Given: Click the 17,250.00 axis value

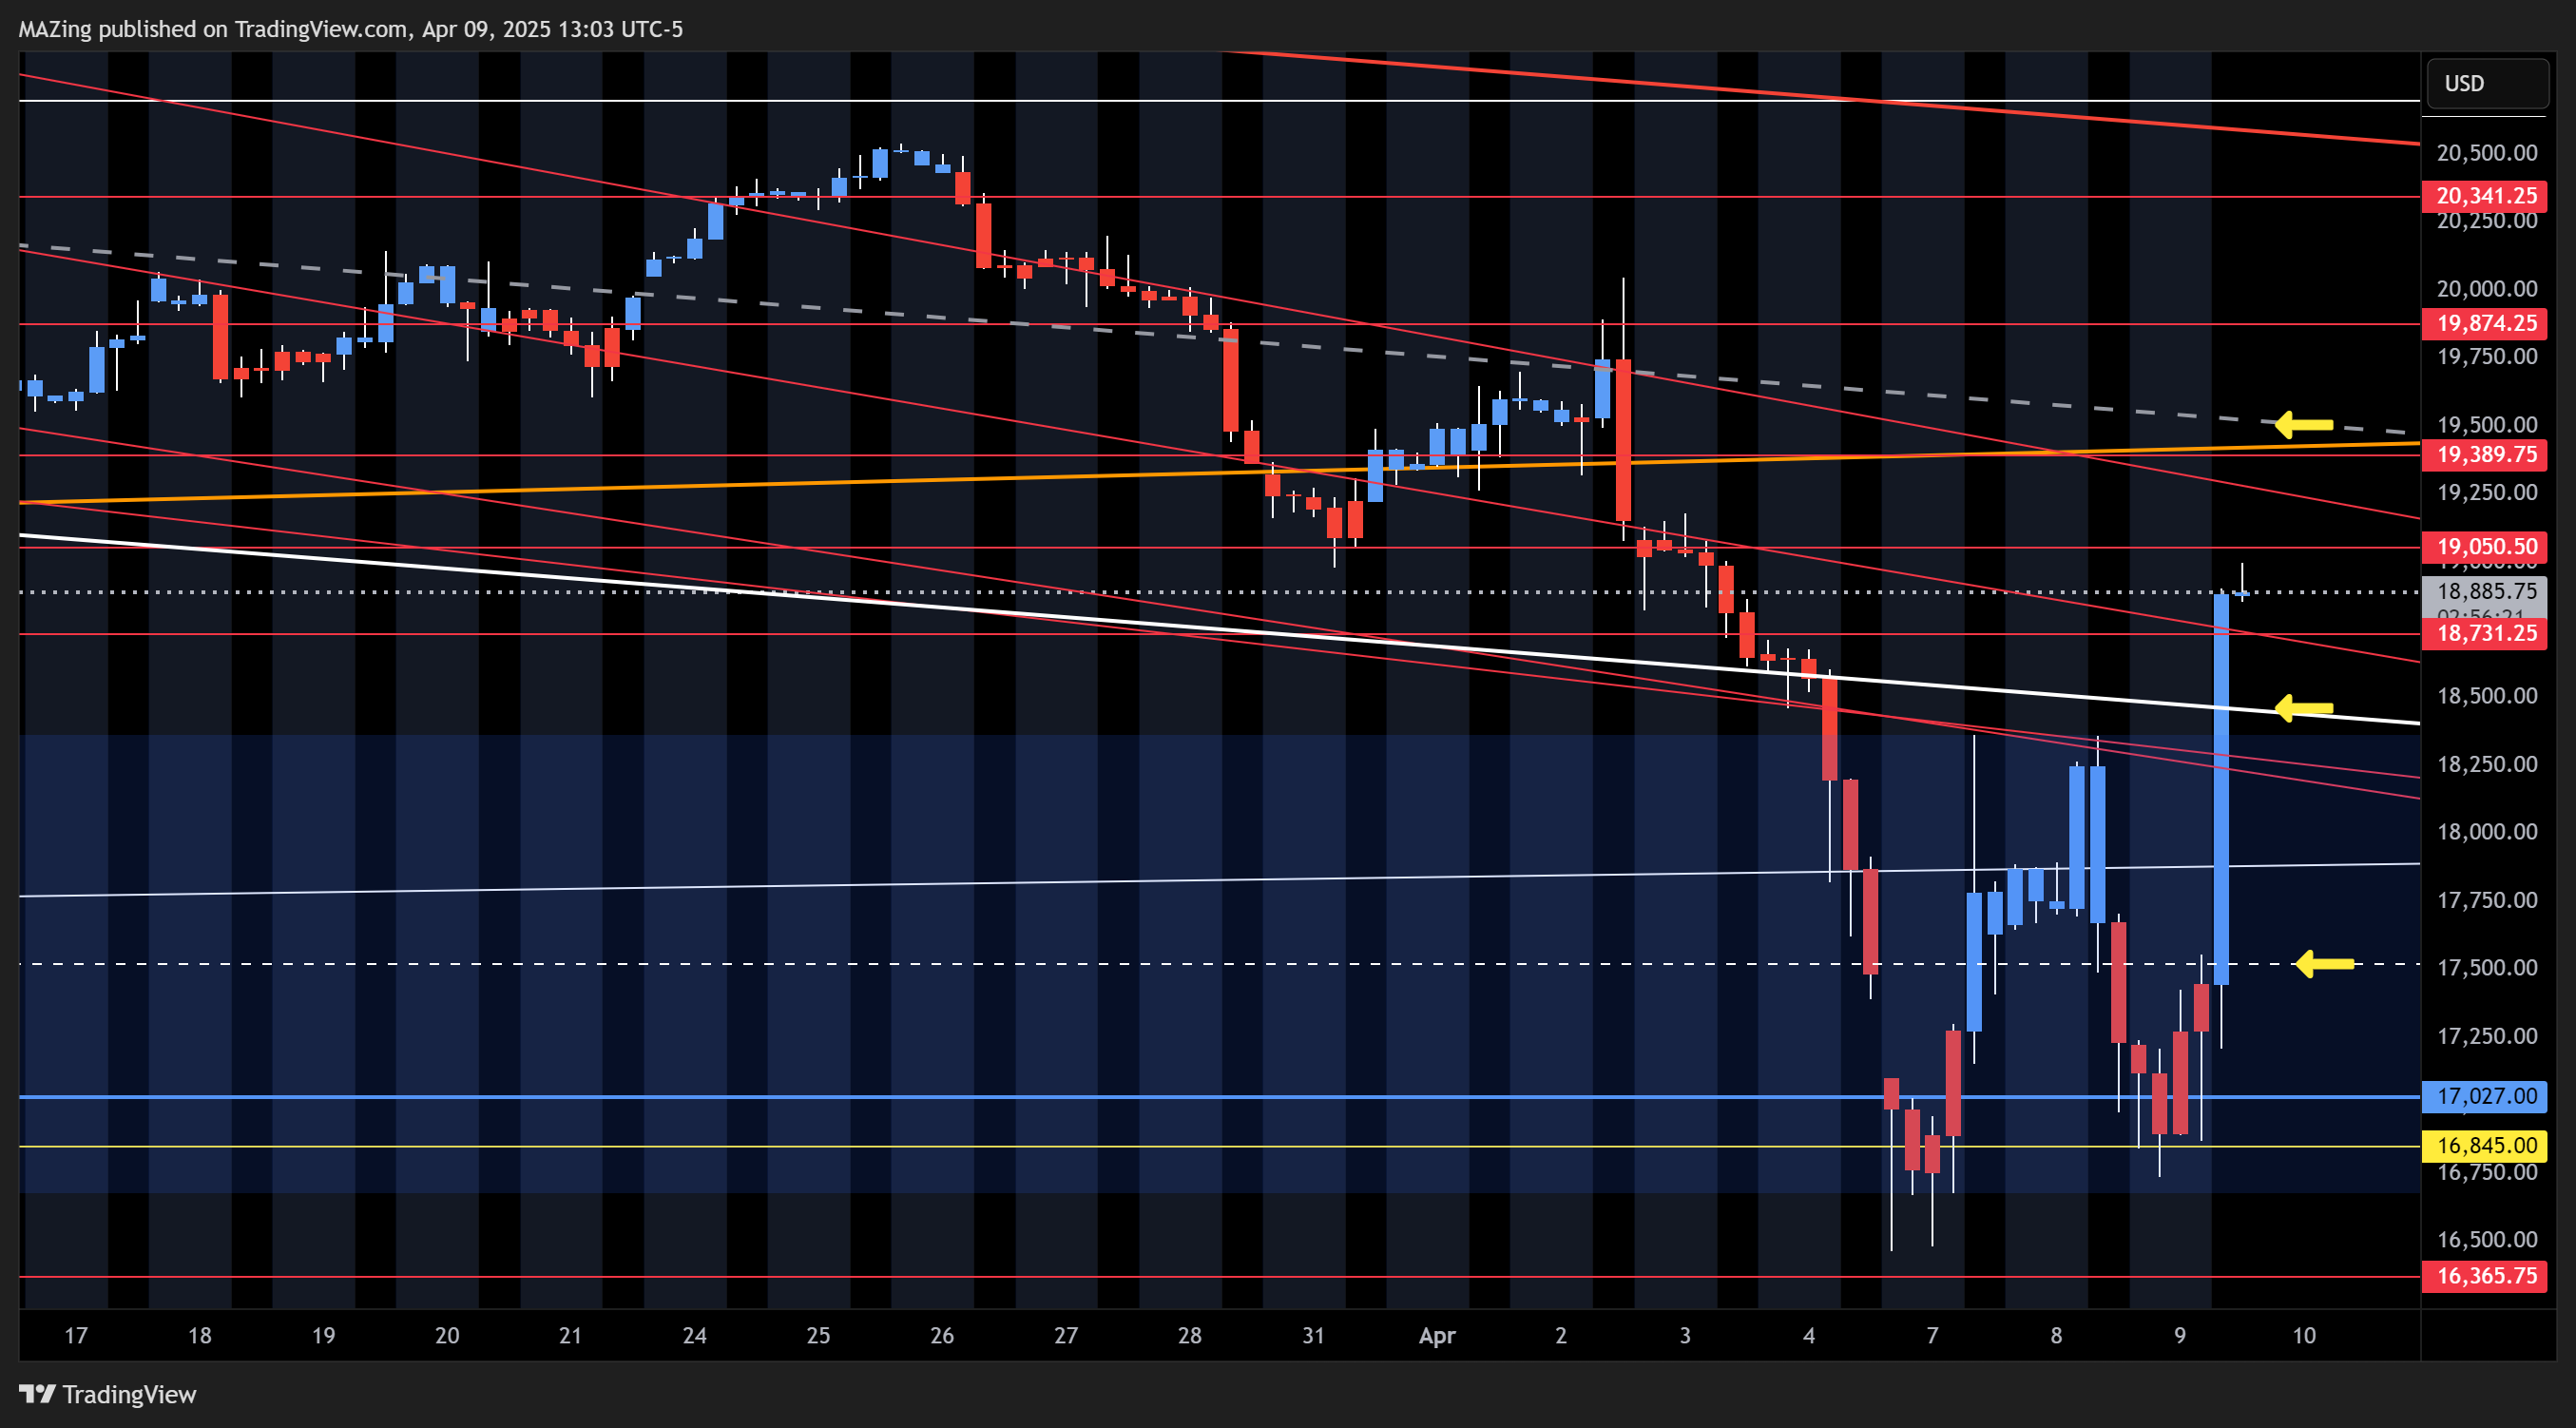Looking at the screenshot, I should point(2487,1036).
